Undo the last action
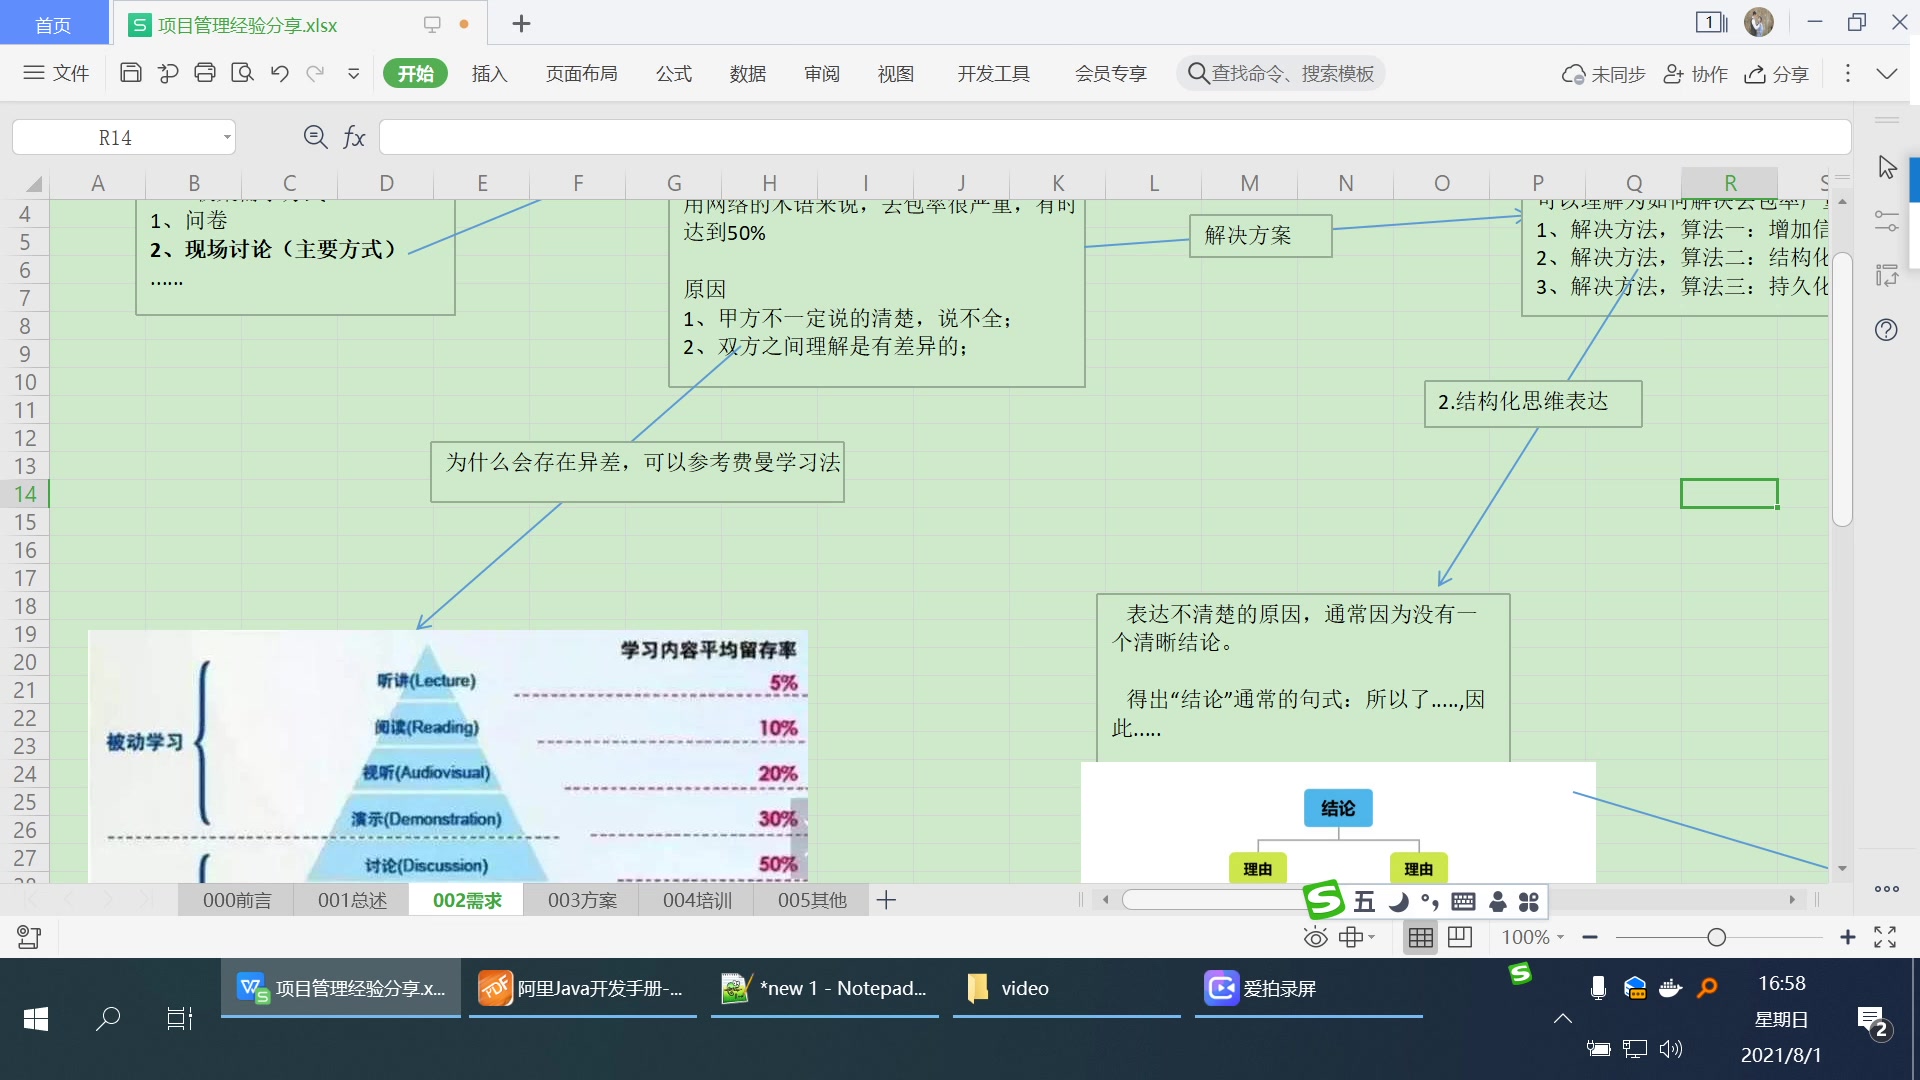The image size is (1920, 1080). 279,73
